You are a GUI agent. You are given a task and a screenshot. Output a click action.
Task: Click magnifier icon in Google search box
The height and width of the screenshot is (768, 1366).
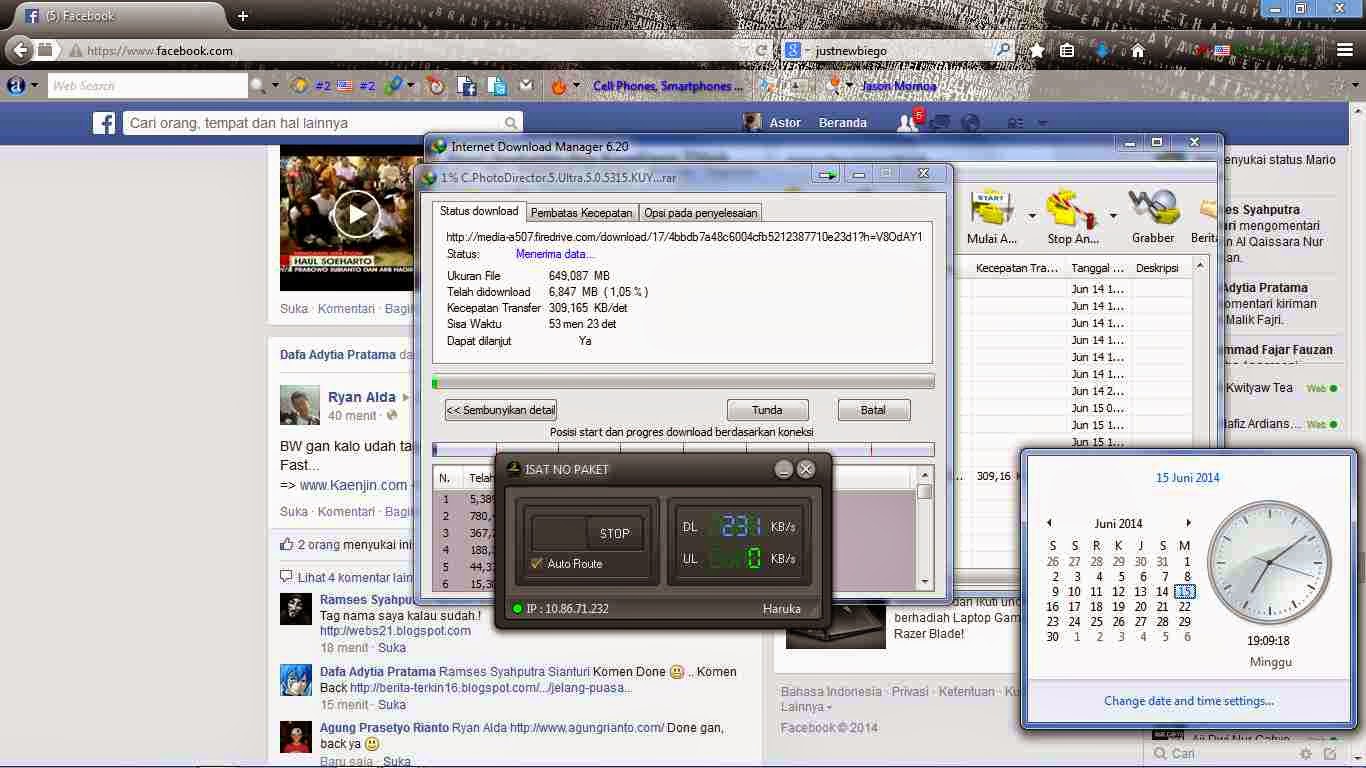pyautogui.click(x=1004, y=50)
